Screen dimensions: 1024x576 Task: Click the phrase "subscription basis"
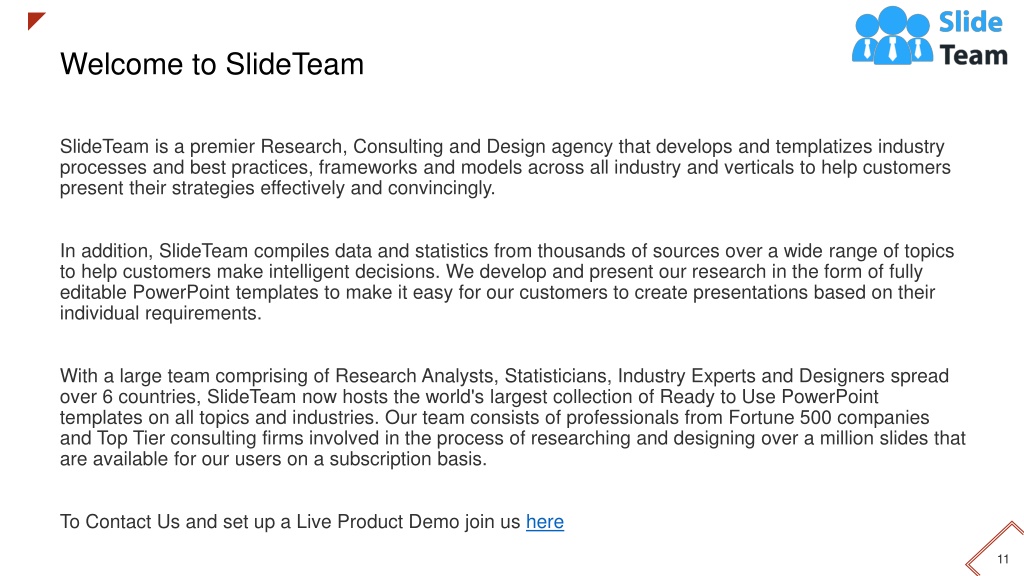tap(408, 459)
